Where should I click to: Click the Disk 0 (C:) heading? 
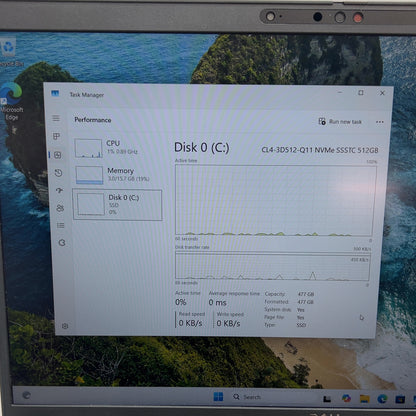[202, 147]
